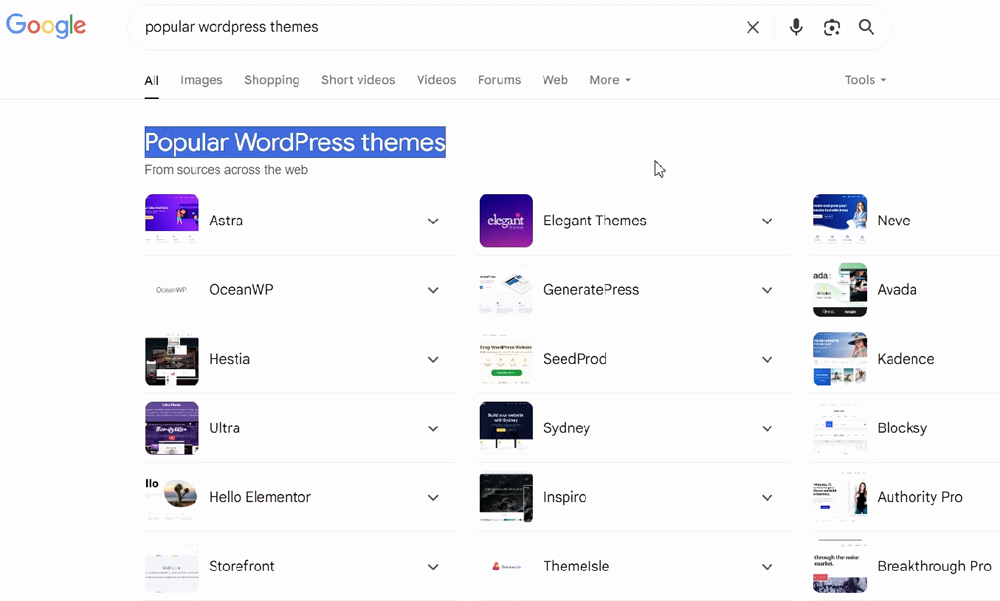Expand the Hestia entry chevron
Screen dimensions: 1000x601
[x=433, y=360]
